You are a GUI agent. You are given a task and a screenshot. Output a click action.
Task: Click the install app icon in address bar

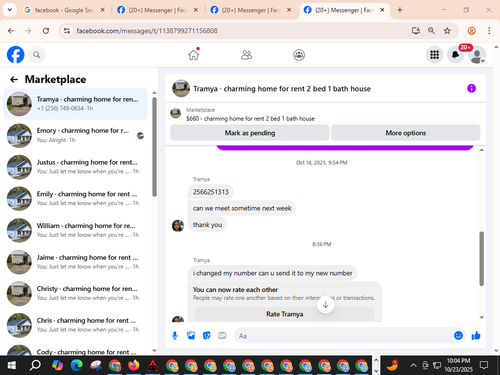[416, 31]
